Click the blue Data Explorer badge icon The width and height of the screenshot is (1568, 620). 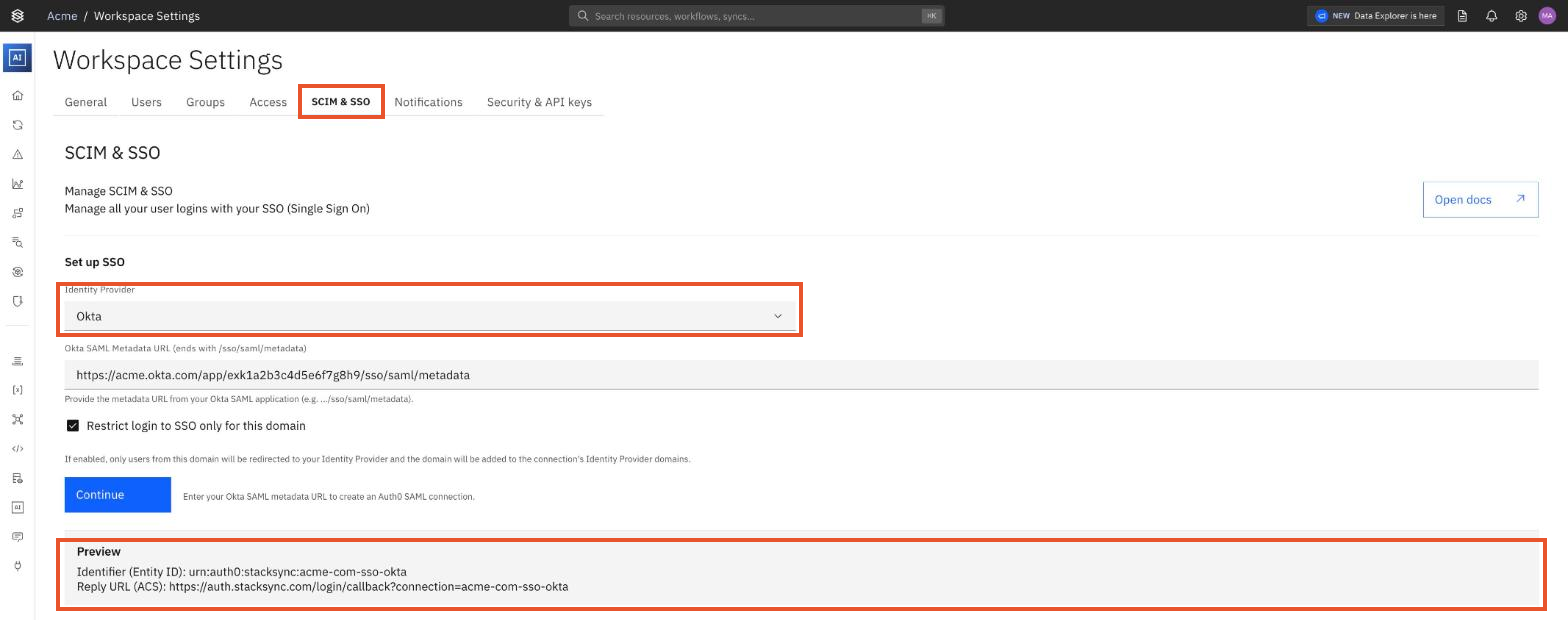tap(1321, 16)
